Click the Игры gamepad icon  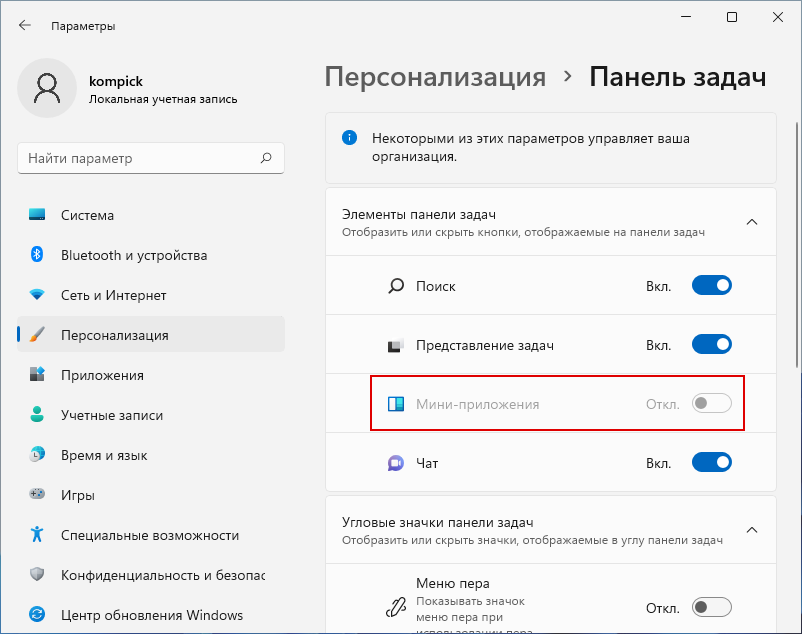(37, 494)
